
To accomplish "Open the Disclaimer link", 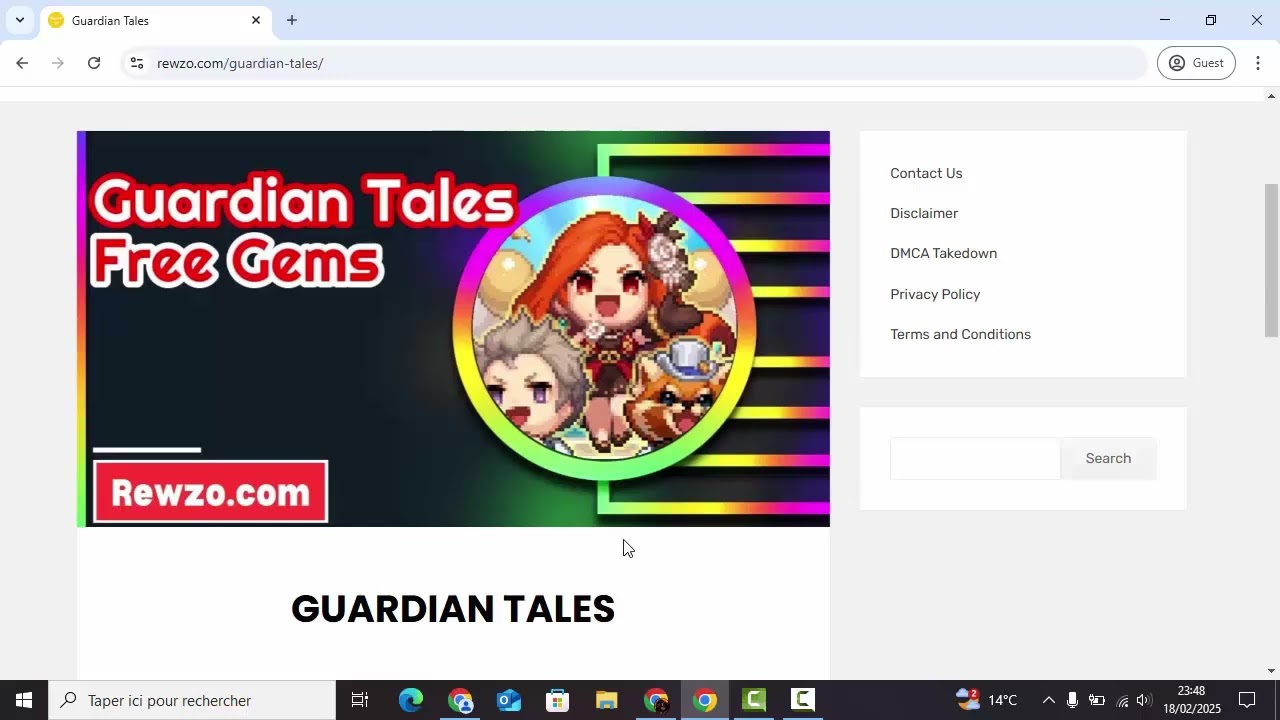I will tap(924, 213).
